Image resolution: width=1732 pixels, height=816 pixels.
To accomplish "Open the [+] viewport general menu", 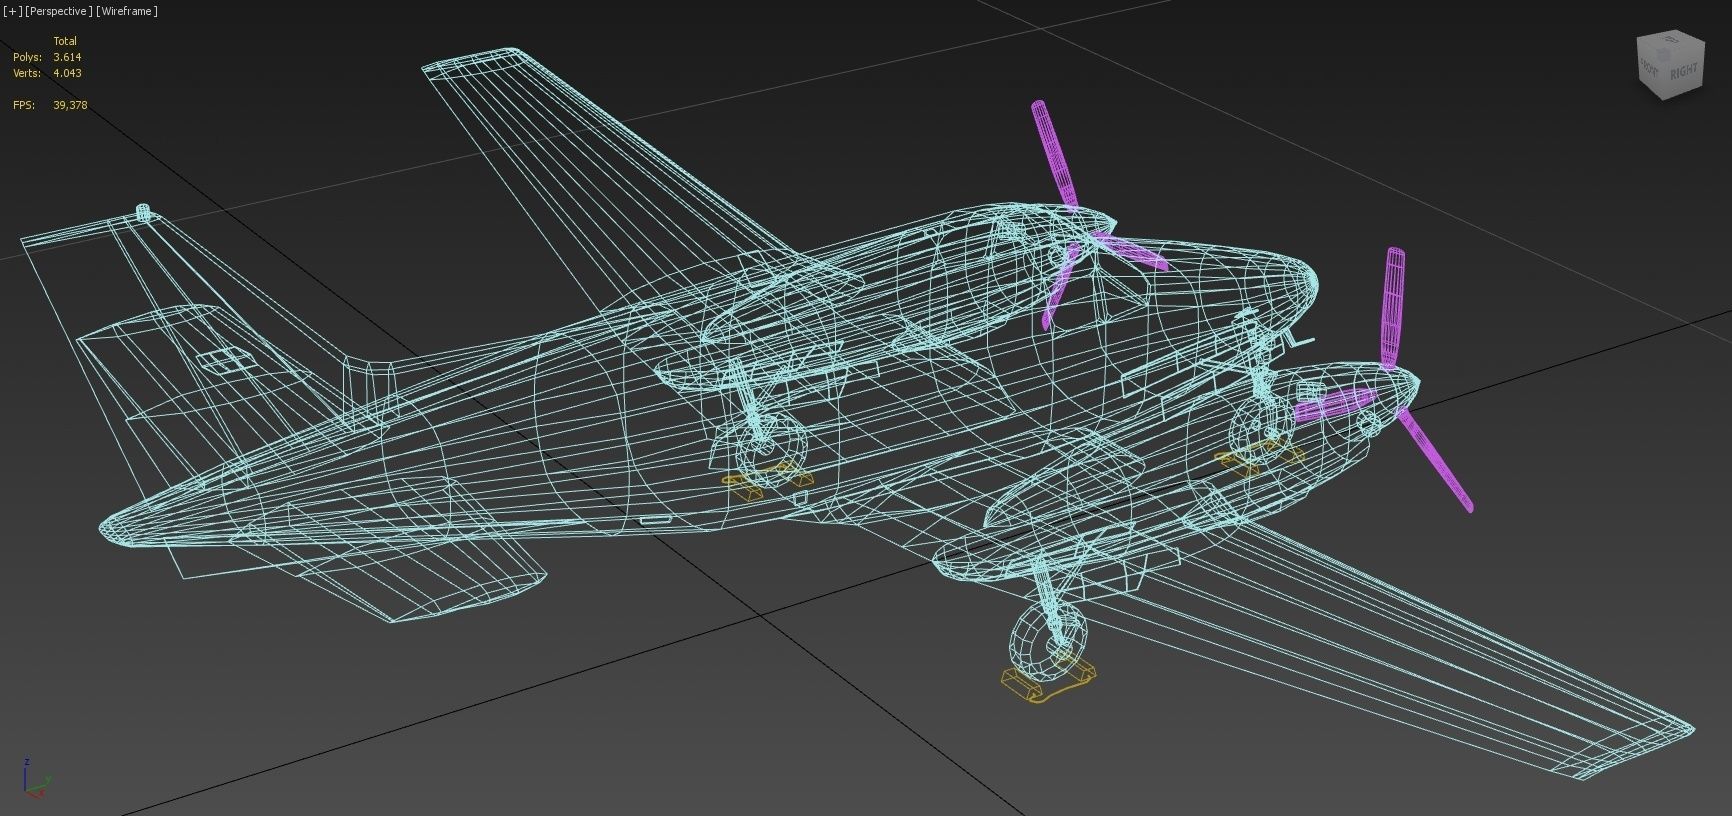I will pyautogui.click(x=11, y=11).
